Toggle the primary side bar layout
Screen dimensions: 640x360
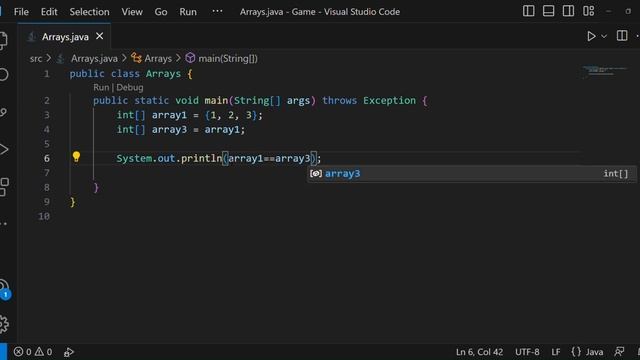pyautogui.click(x=529, y=11)
